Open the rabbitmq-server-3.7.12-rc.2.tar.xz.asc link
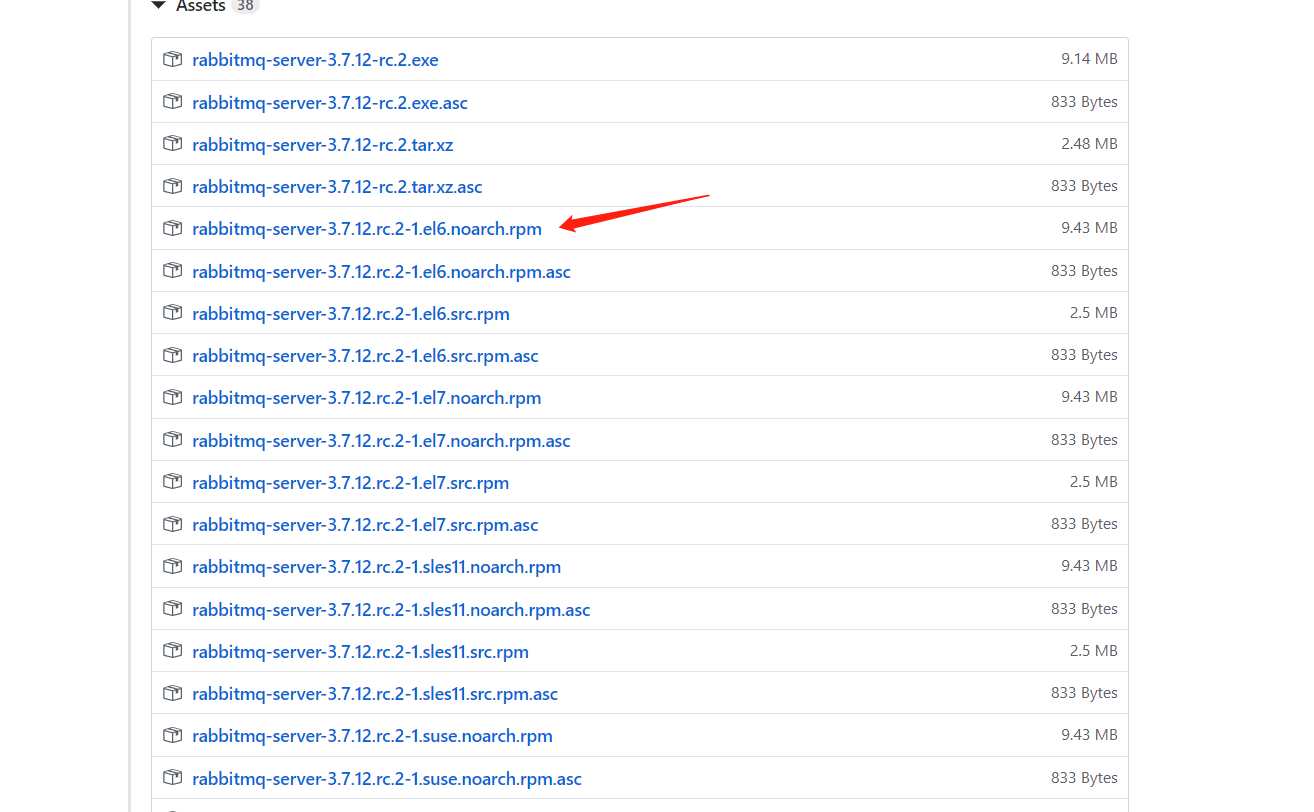 337,187
